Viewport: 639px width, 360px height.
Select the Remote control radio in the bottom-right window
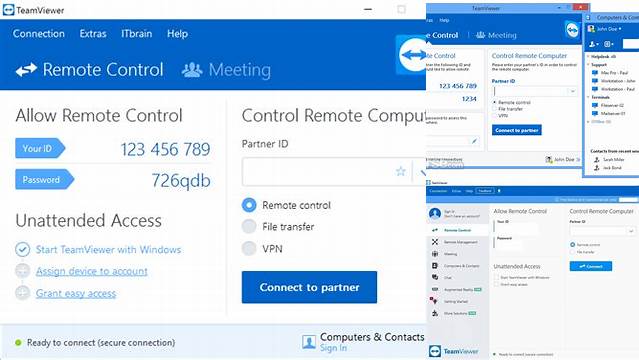pos(573,245)
